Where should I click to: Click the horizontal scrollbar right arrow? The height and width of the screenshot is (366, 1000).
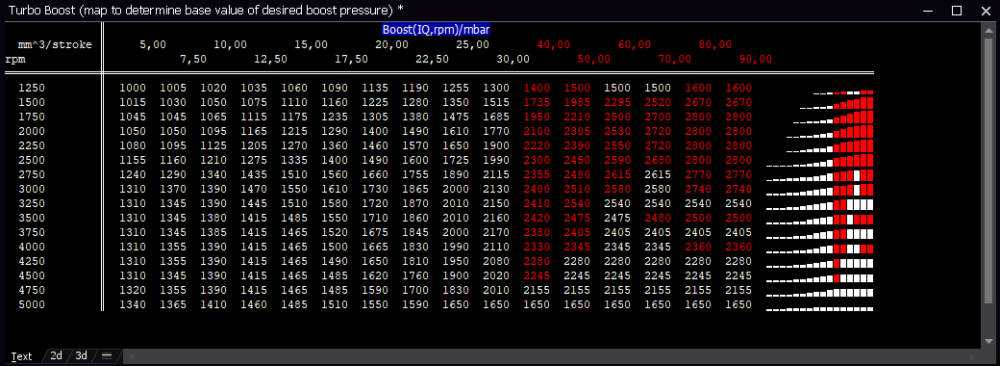[971, 356]
